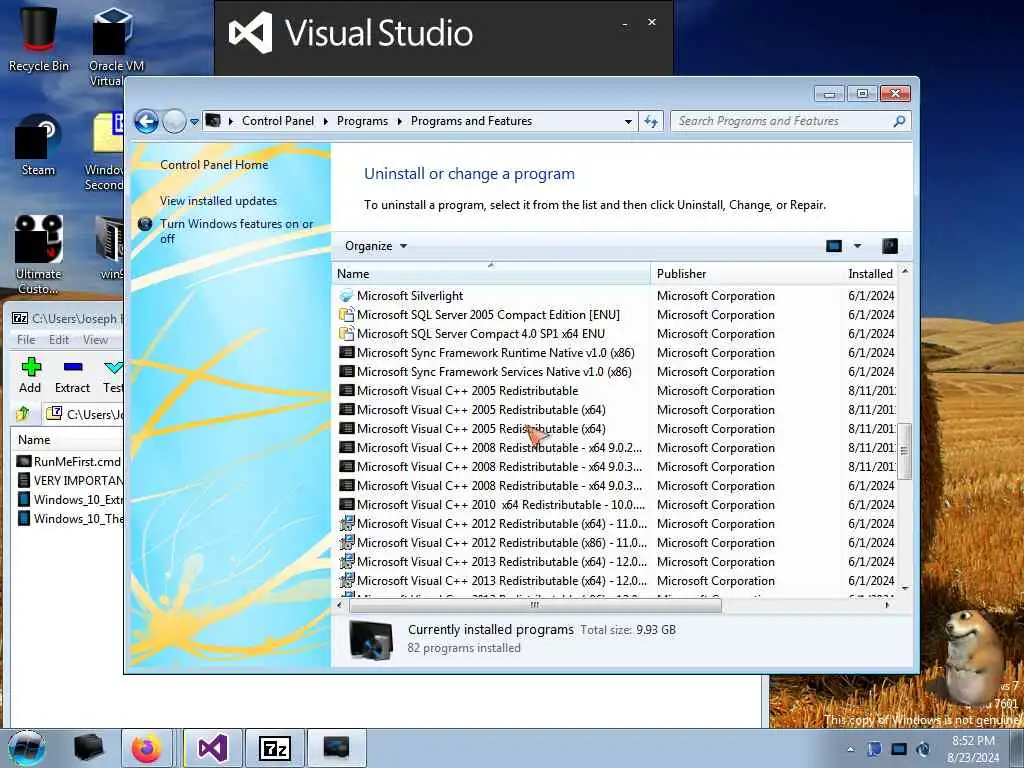Image resolution: width=1024 pixels, height=768 pixels.
Task: Click the File menu in 7-Zip window
Action: click(x=26, y=340)
